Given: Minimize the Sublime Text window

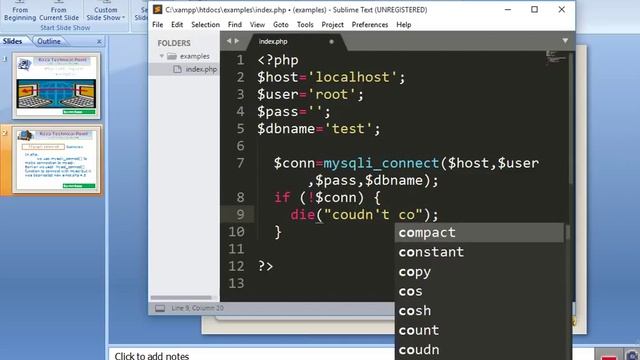Looking at the screenshot, I should [508, 9].
